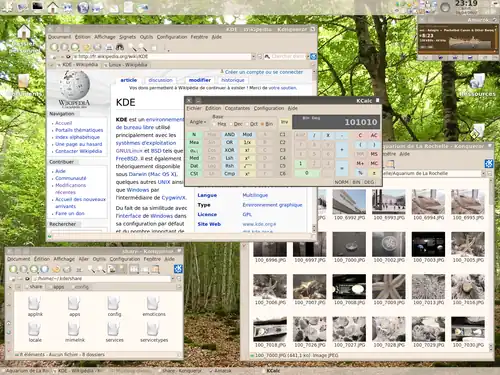Toggle the Inv button in KCalc
Screen dimensions: 500x375
point(284,122)
